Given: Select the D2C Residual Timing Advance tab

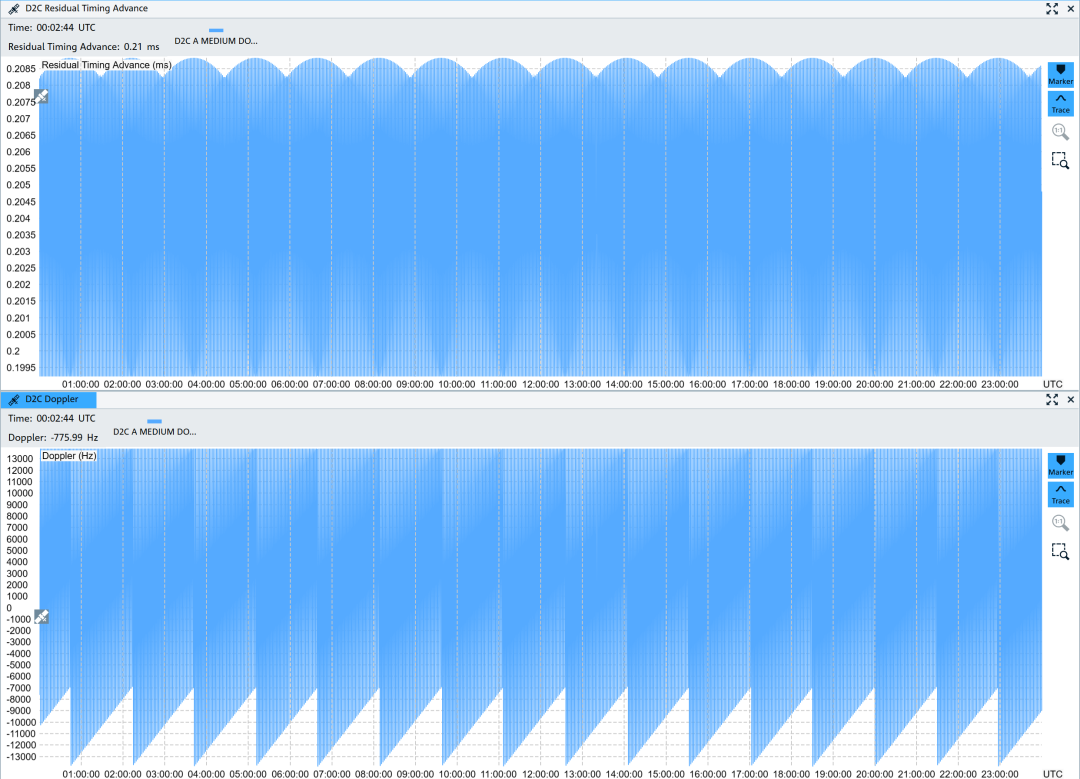Looking at the screenshot, I should 76,8.
